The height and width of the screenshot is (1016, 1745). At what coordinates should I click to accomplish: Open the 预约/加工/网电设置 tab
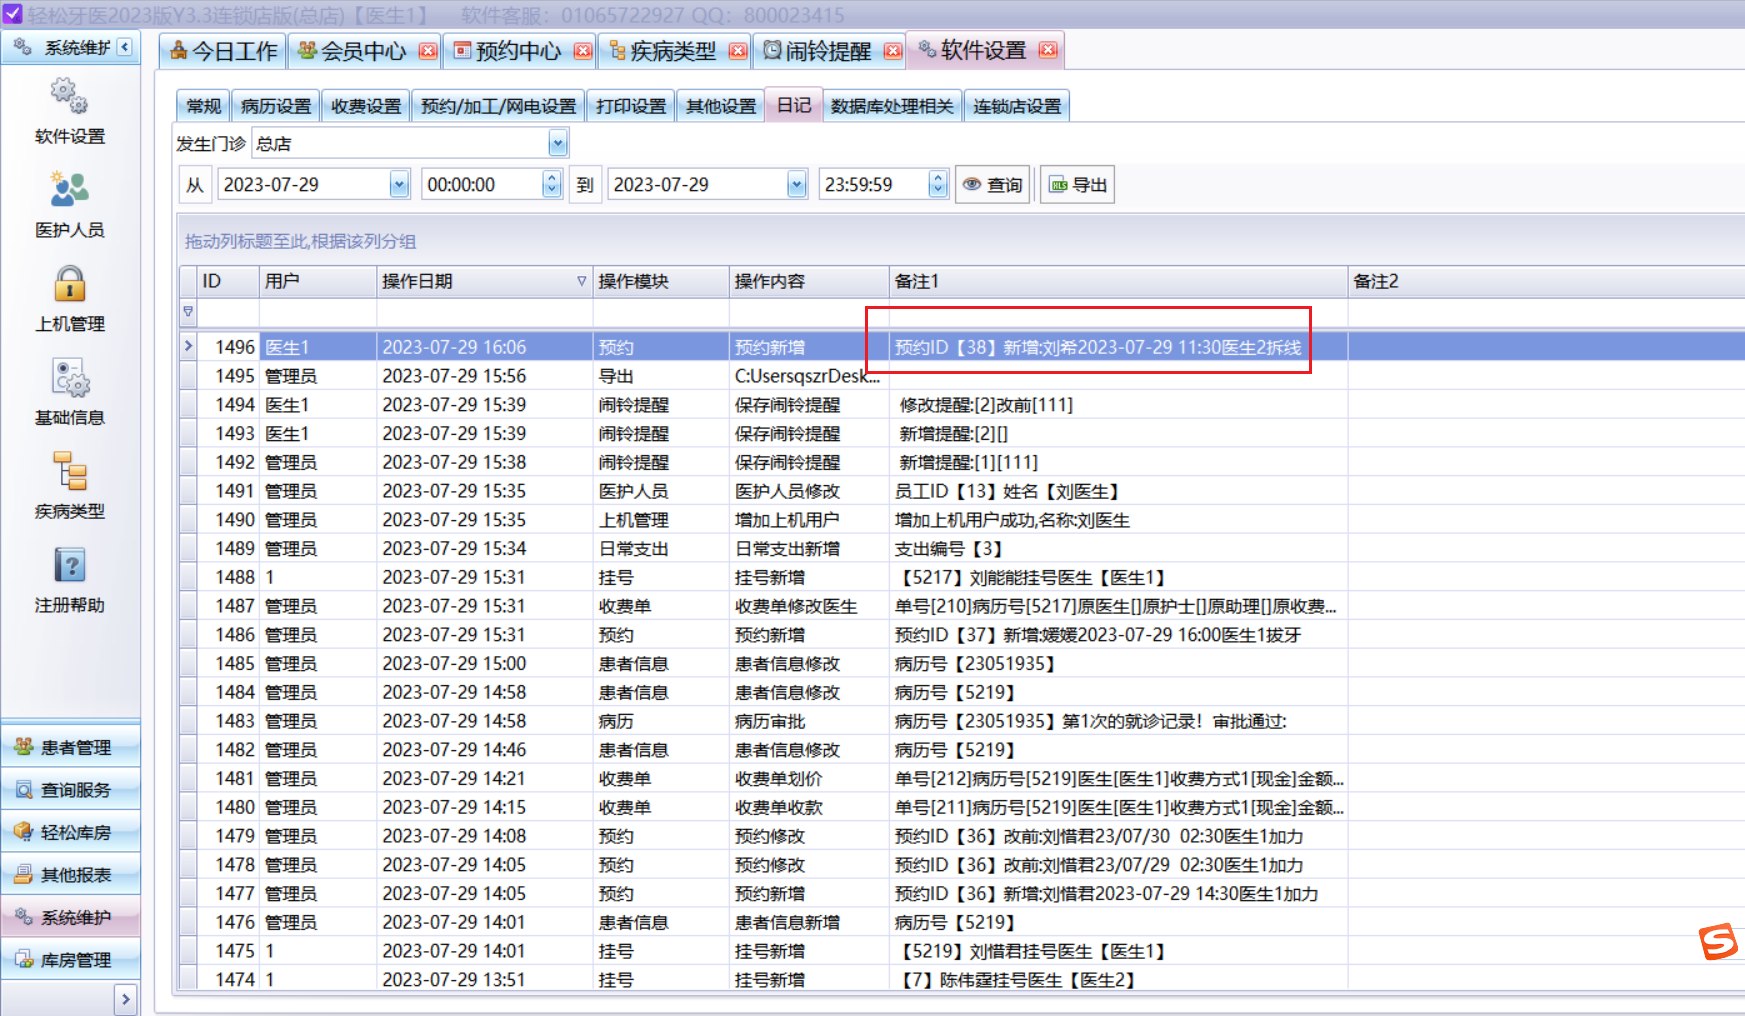499,106
